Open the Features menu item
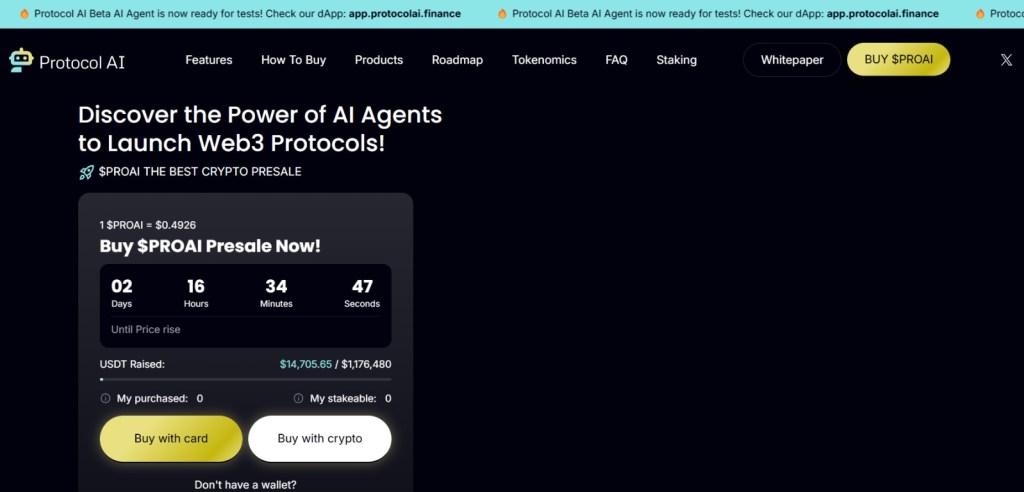The image size is (1024, 492). point(209,60)
